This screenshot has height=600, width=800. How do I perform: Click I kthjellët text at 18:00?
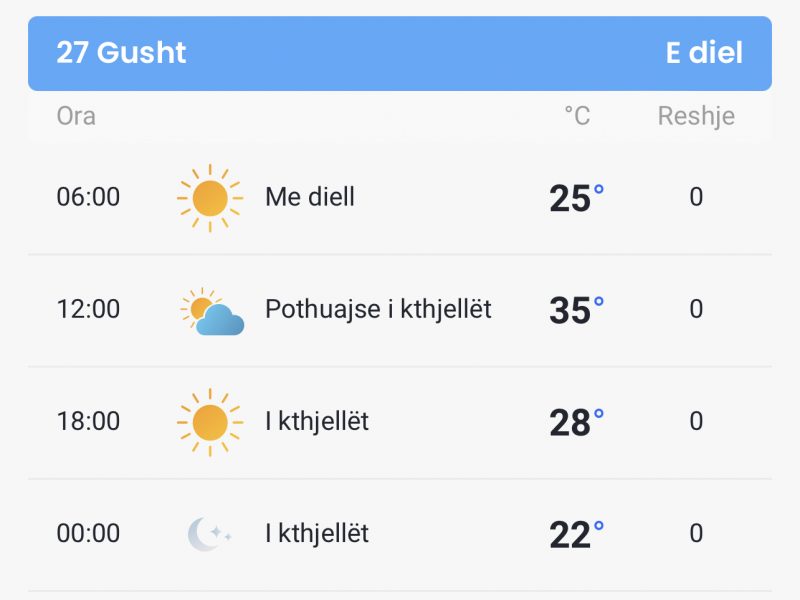tap(317, 421)
